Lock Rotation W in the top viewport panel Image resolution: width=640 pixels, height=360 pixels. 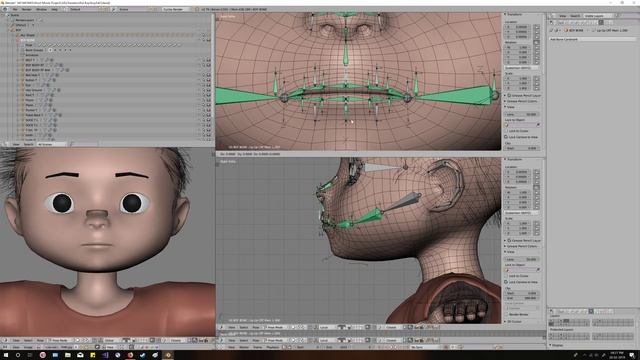coord(536,47)
